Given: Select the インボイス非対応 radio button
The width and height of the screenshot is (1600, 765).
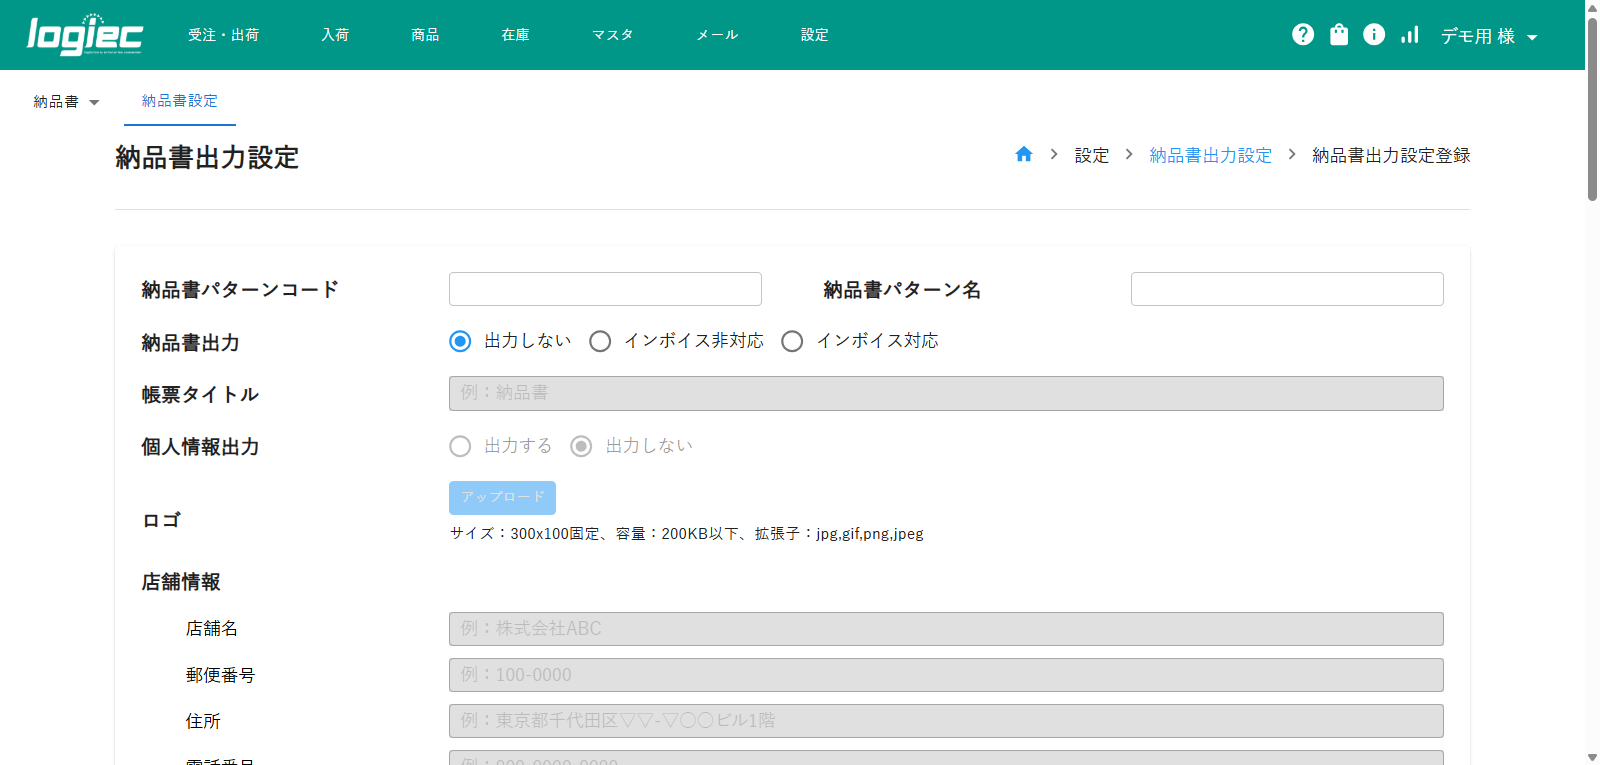Looking at the screenshot, I should [x=600, y=342].
